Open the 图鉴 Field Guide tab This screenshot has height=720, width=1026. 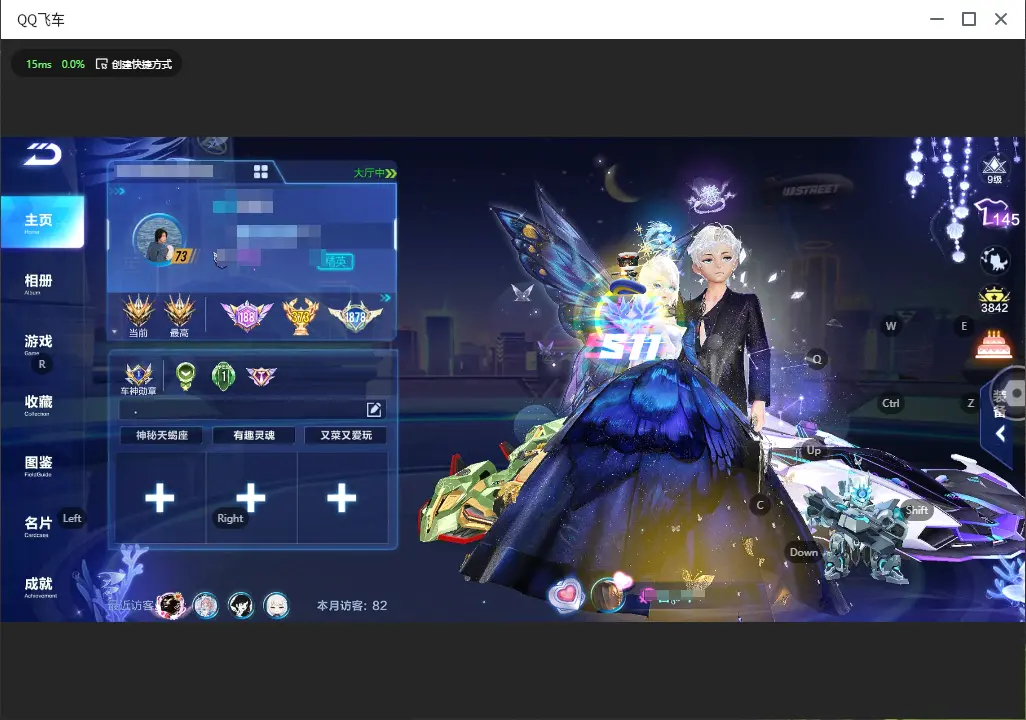(x=38, y=465)
